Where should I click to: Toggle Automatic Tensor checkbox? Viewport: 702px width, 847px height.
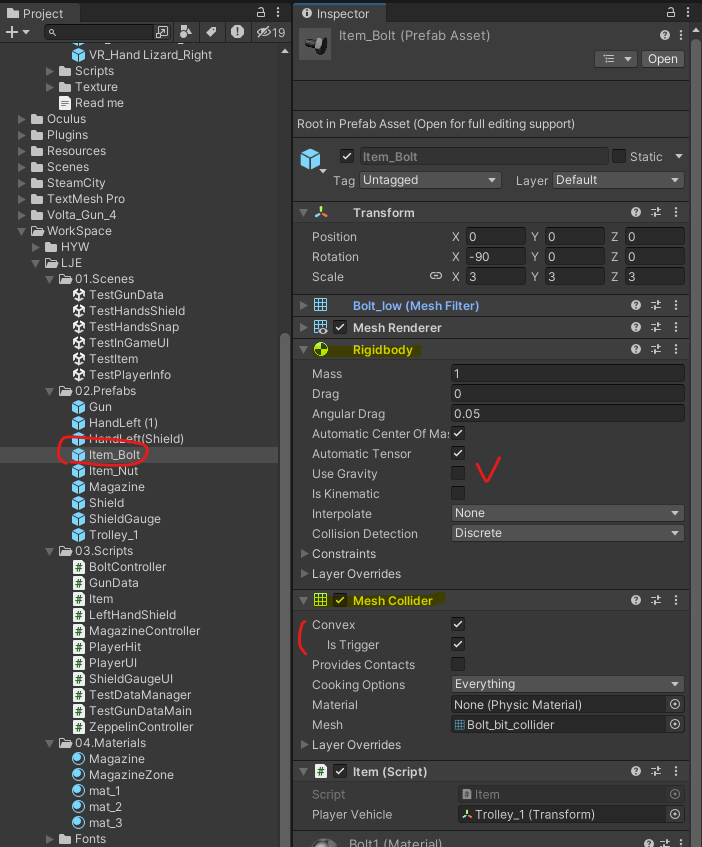pos(458,453)
